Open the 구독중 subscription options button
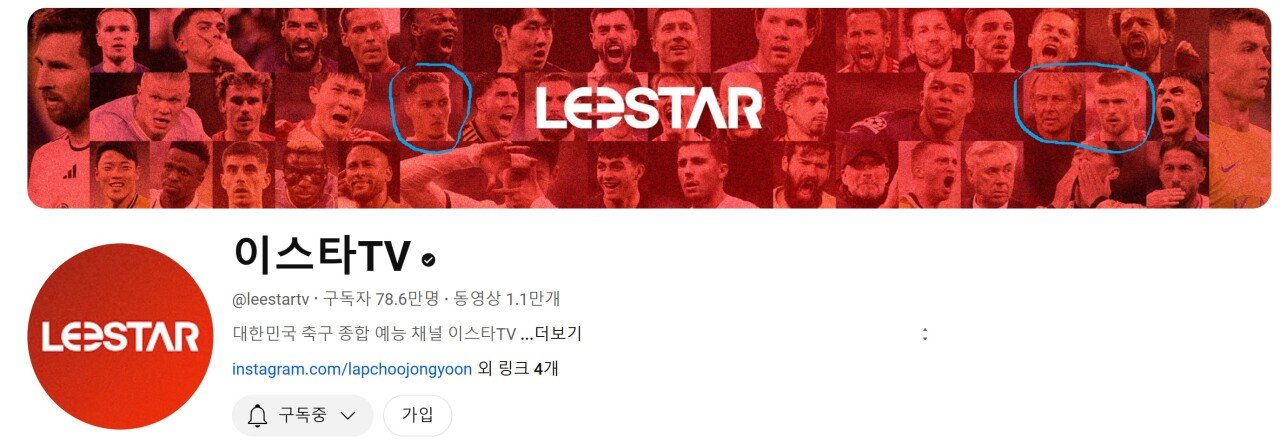The image size is (1280, 444). (302, 415)
